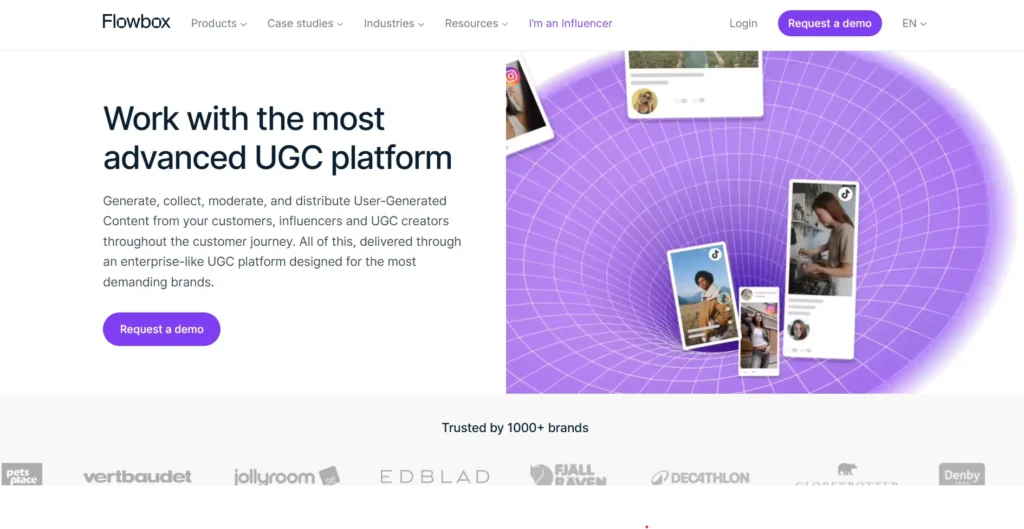Viewport: 1024px width, 529px height.
Task: Click the Fjällräven brand logo
Action: tap(568, 475)
